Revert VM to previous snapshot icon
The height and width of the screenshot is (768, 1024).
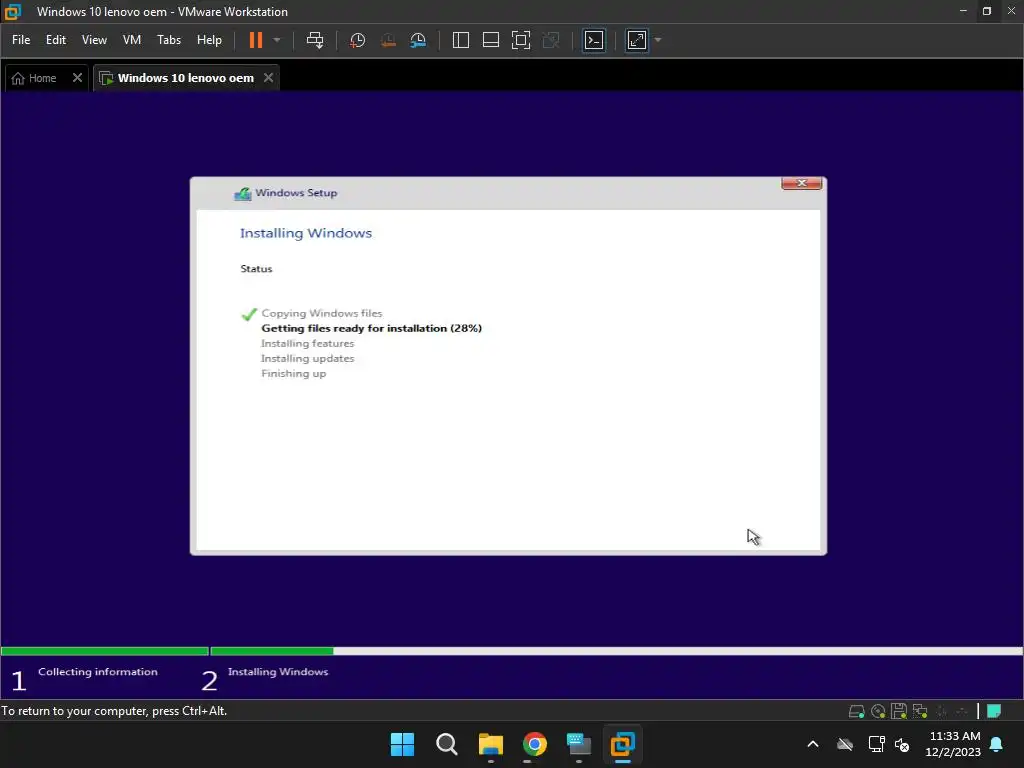388,40
